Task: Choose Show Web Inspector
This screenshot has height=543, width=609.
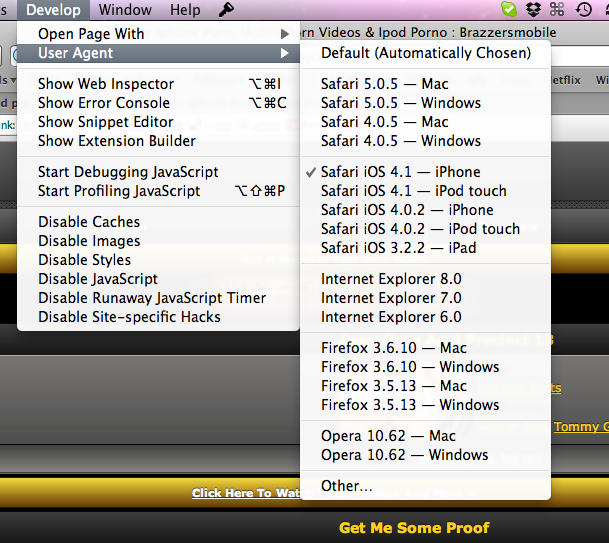Action: click(x=106, y=84)
